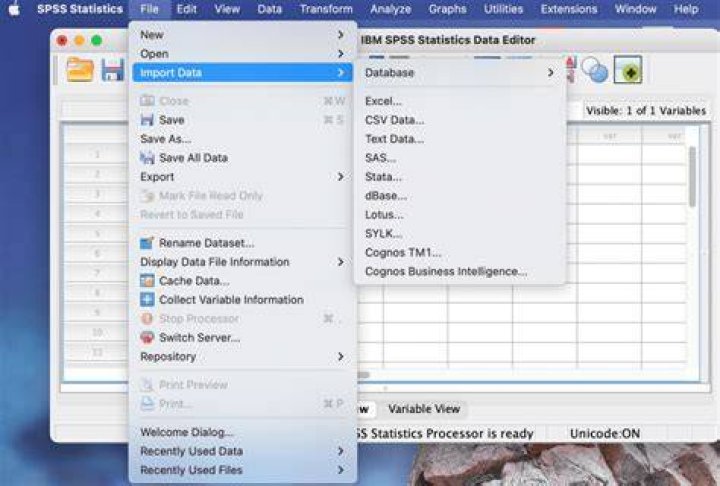Open the View menu
The width and height of the screenshot is (720, 486).
[227, 9]
